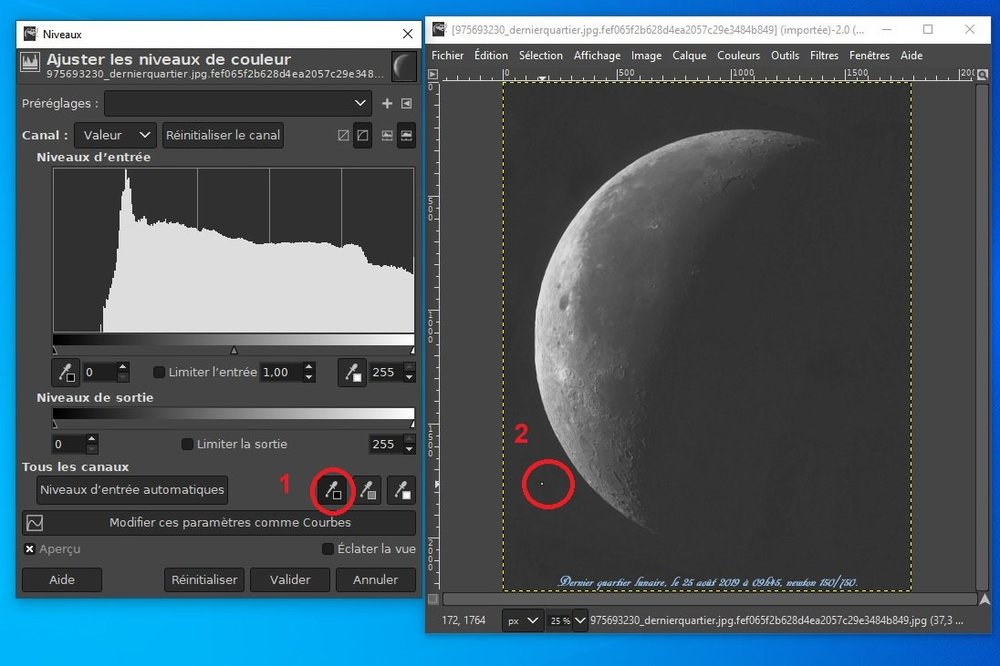Click the histogram display area
The width and height of the screenshot is (1000, 666).
point(233,250)
